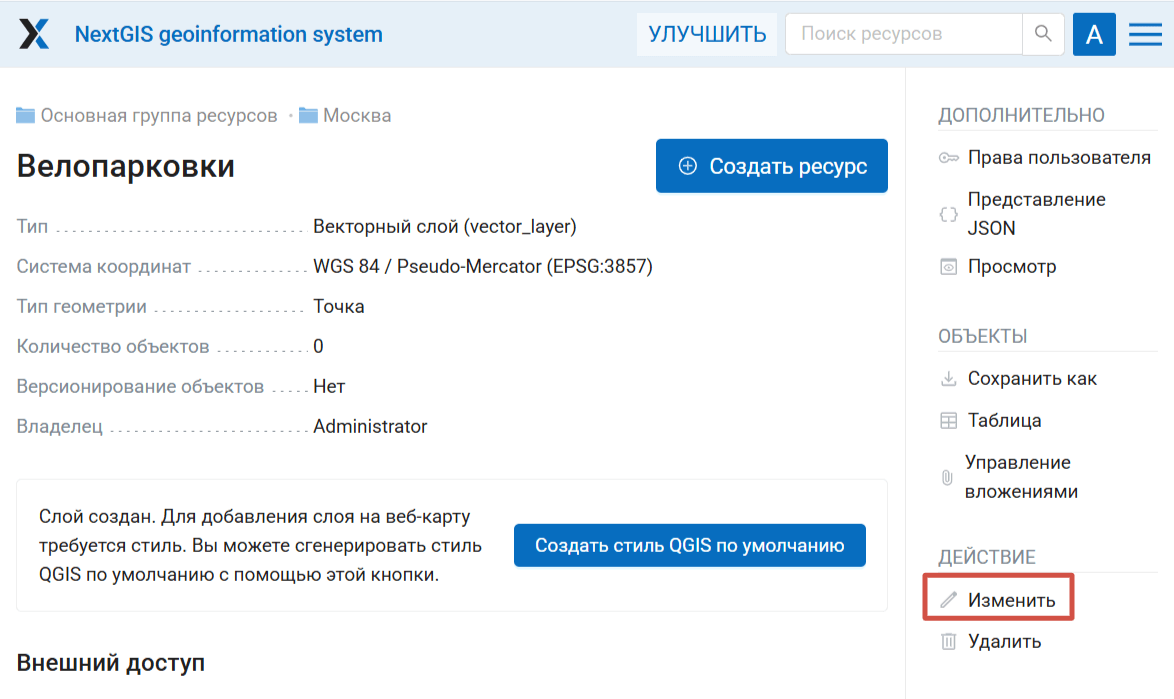Click the УЛУЧШИТЬ upgrade button
The height and width of the screenshot is (699, 1174).
click(707, 34)
